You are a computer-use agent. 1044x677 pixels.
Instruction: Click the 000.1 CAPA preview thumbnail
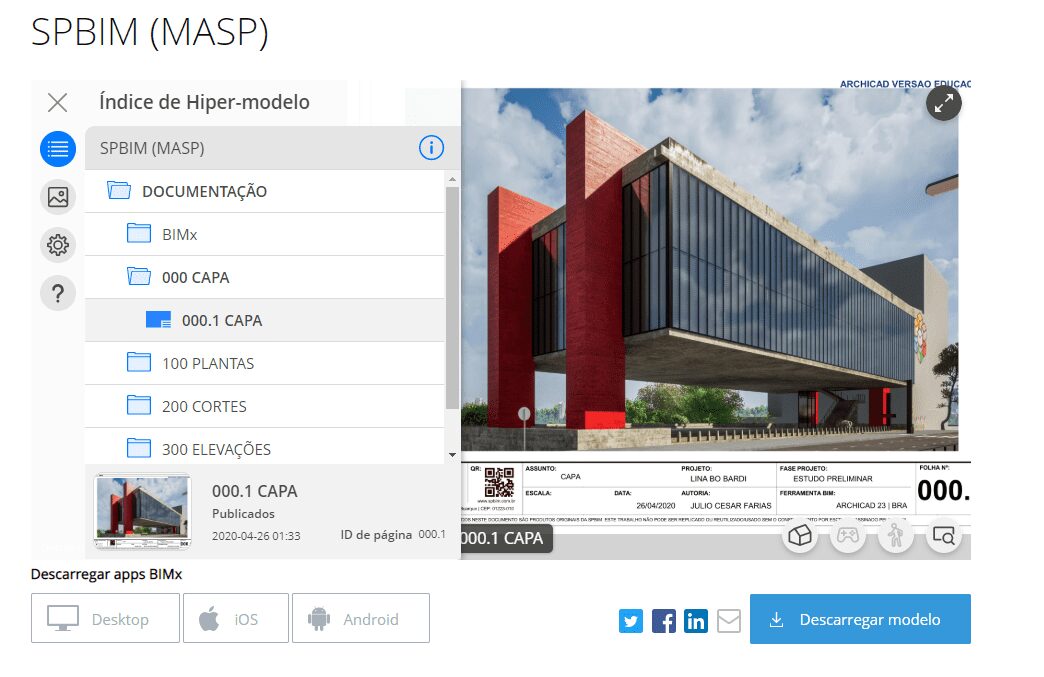[x=143, y=506]
